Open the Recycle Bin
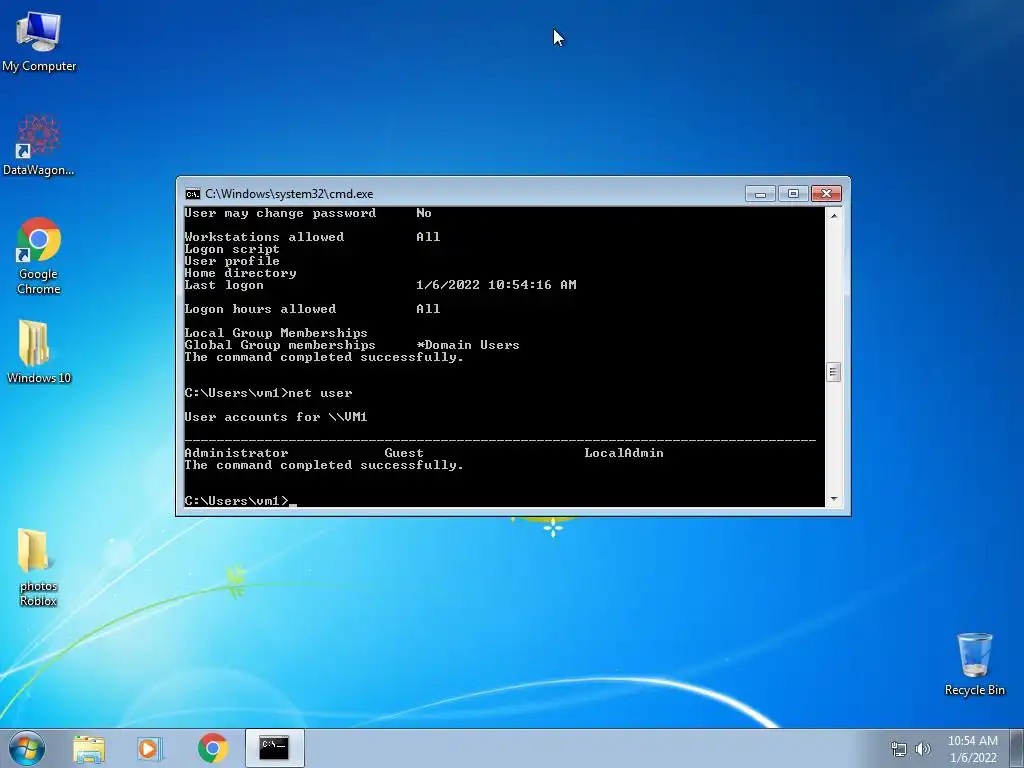1024x768 pixels. pos(974,664)
